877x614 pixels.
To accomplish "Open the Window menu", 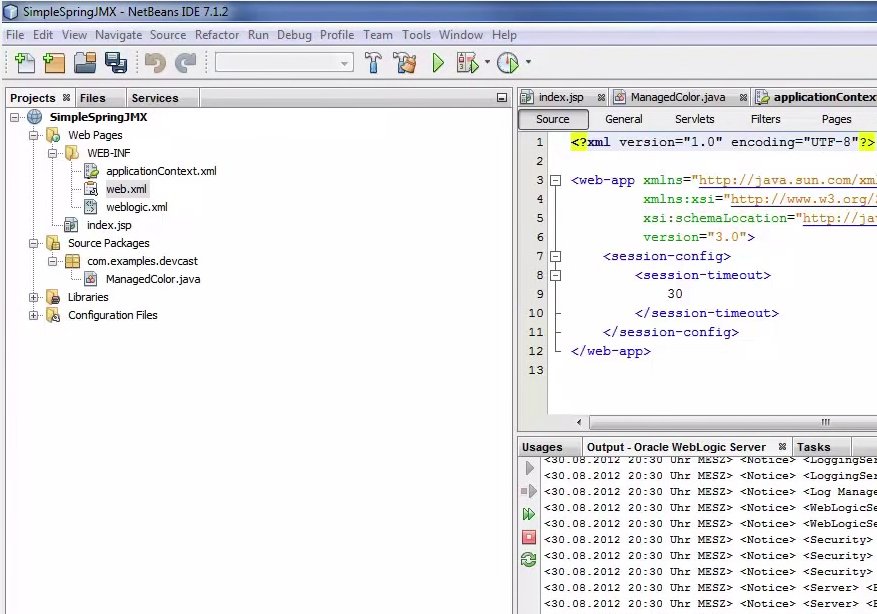I will pyautogui.click(x=461, y=35).
